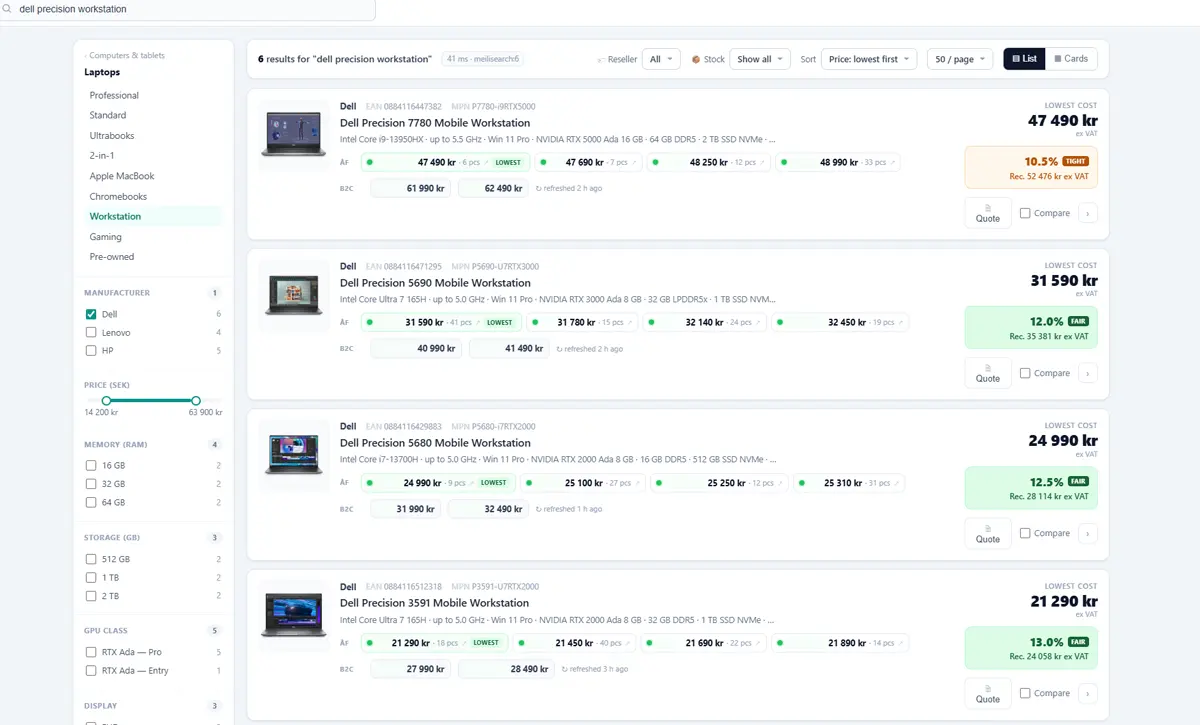
Task: Open external link arrow on 25 310 kr offer
Action: click(896, 483)
